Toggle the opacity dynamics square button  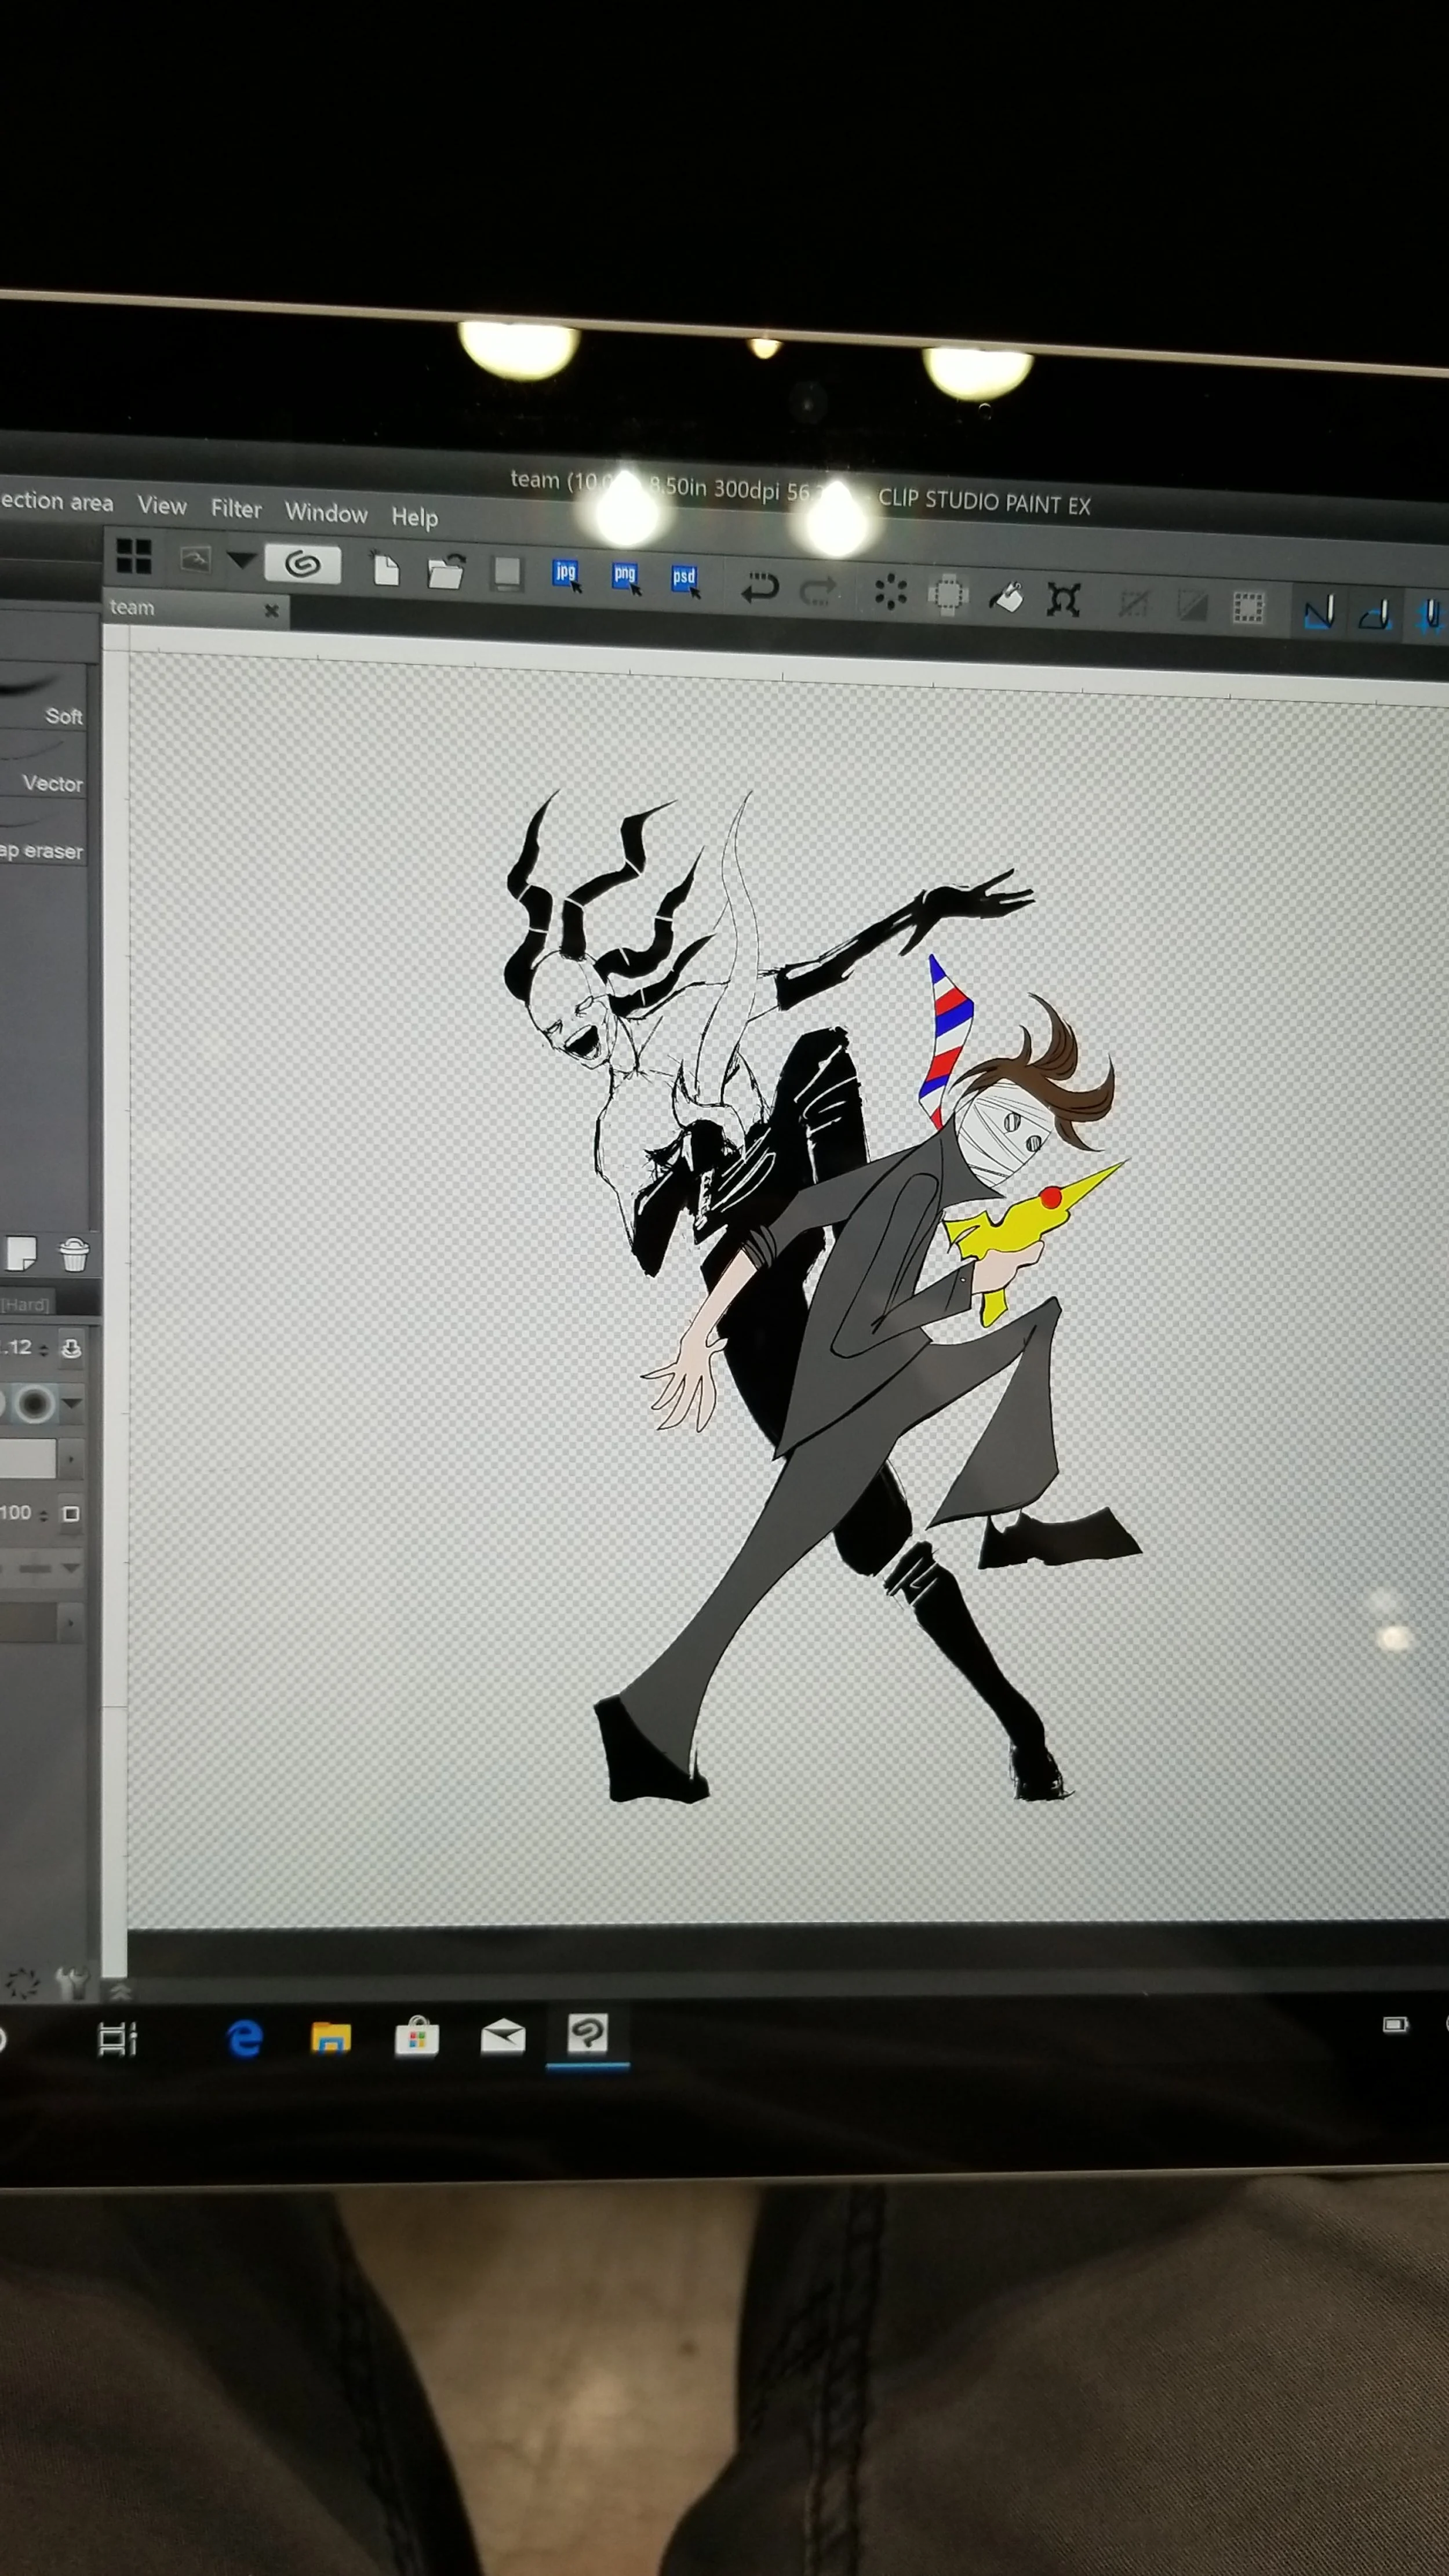pos(71,1514)
